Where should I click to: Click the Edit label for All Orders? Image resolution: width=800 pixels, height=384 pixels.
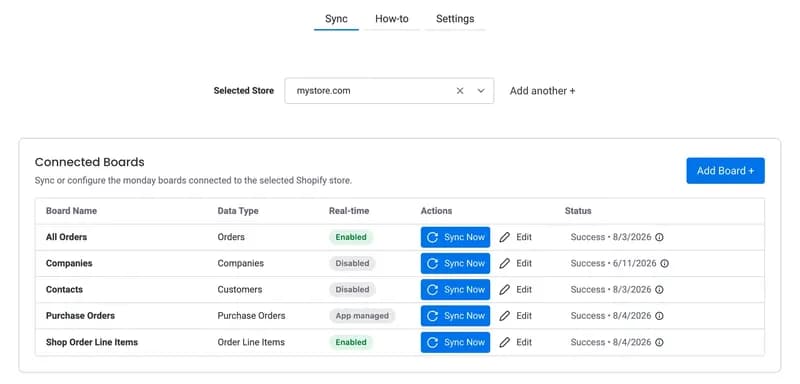point(524,237)
